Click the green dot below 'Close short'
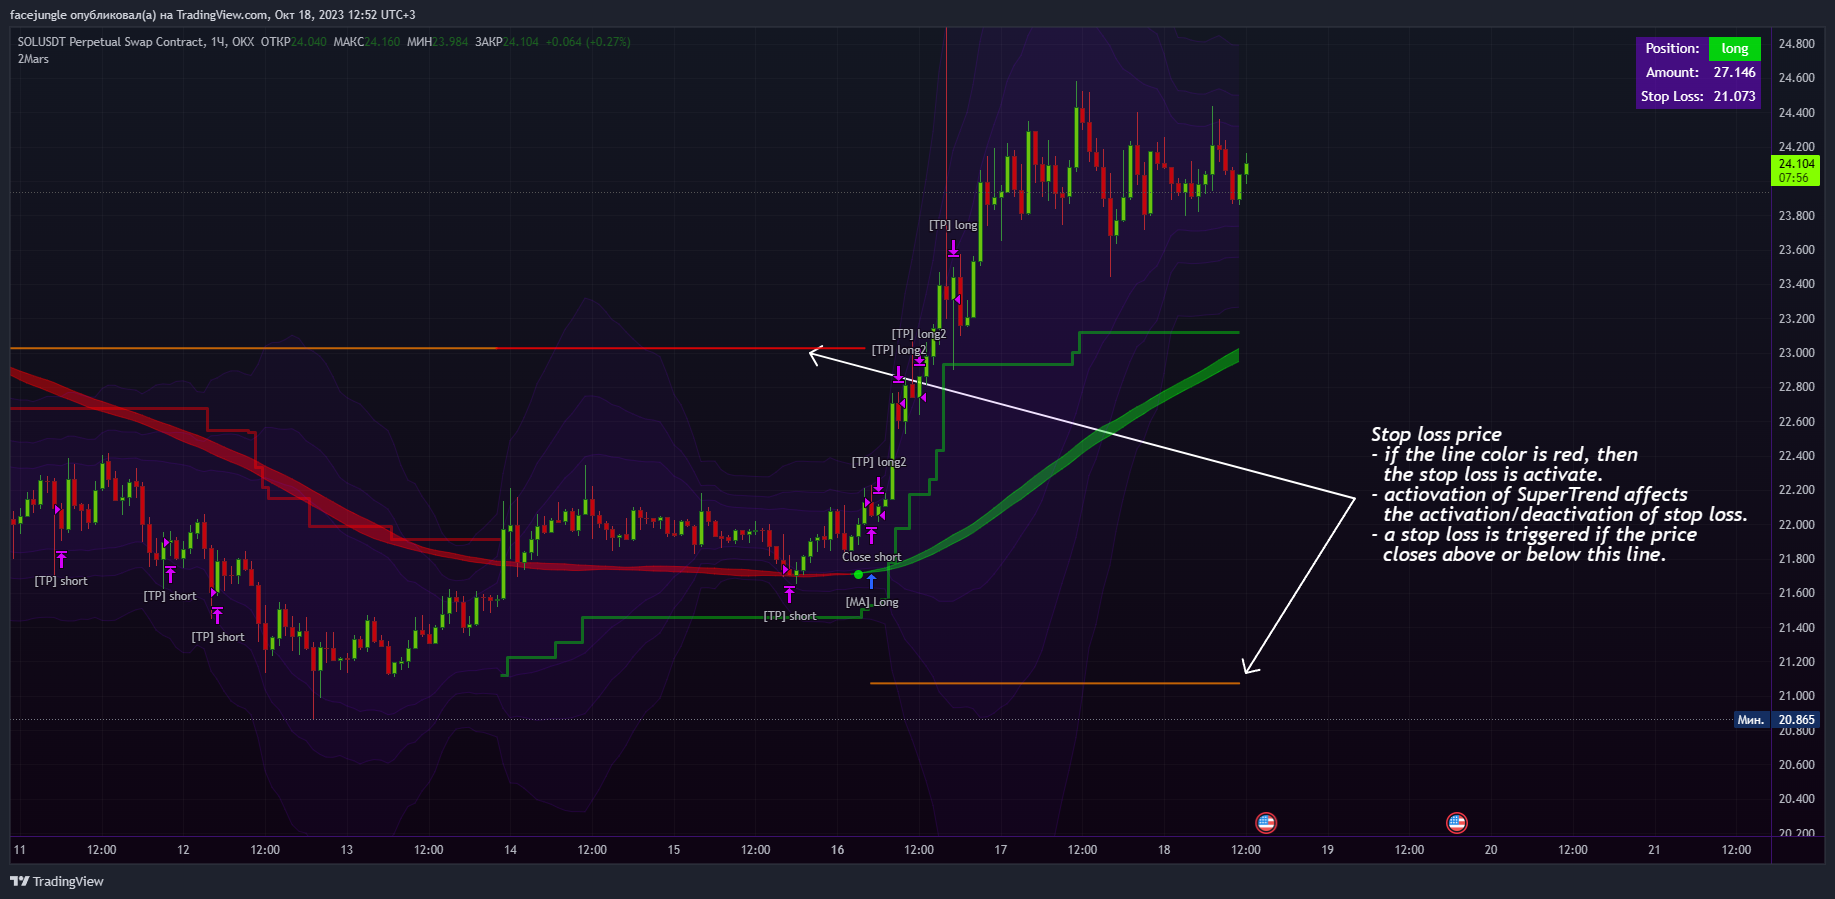This screenshot has width=1835, height=899. click(858, 574)
